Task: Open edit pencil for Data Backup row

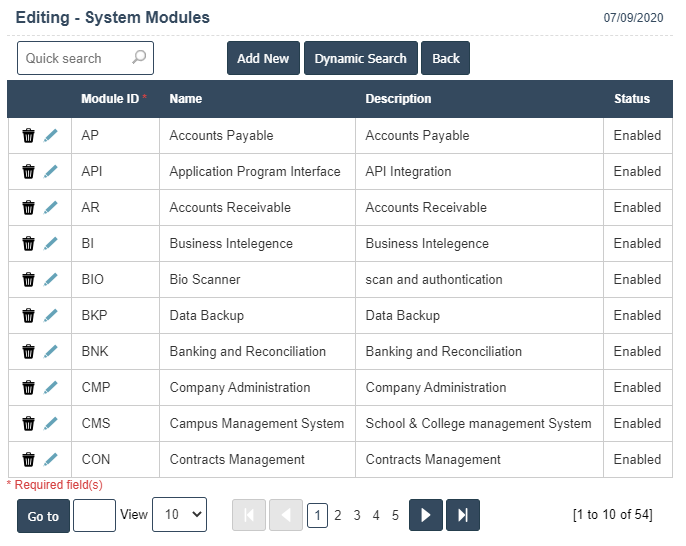Action: (x=51, y=316)
